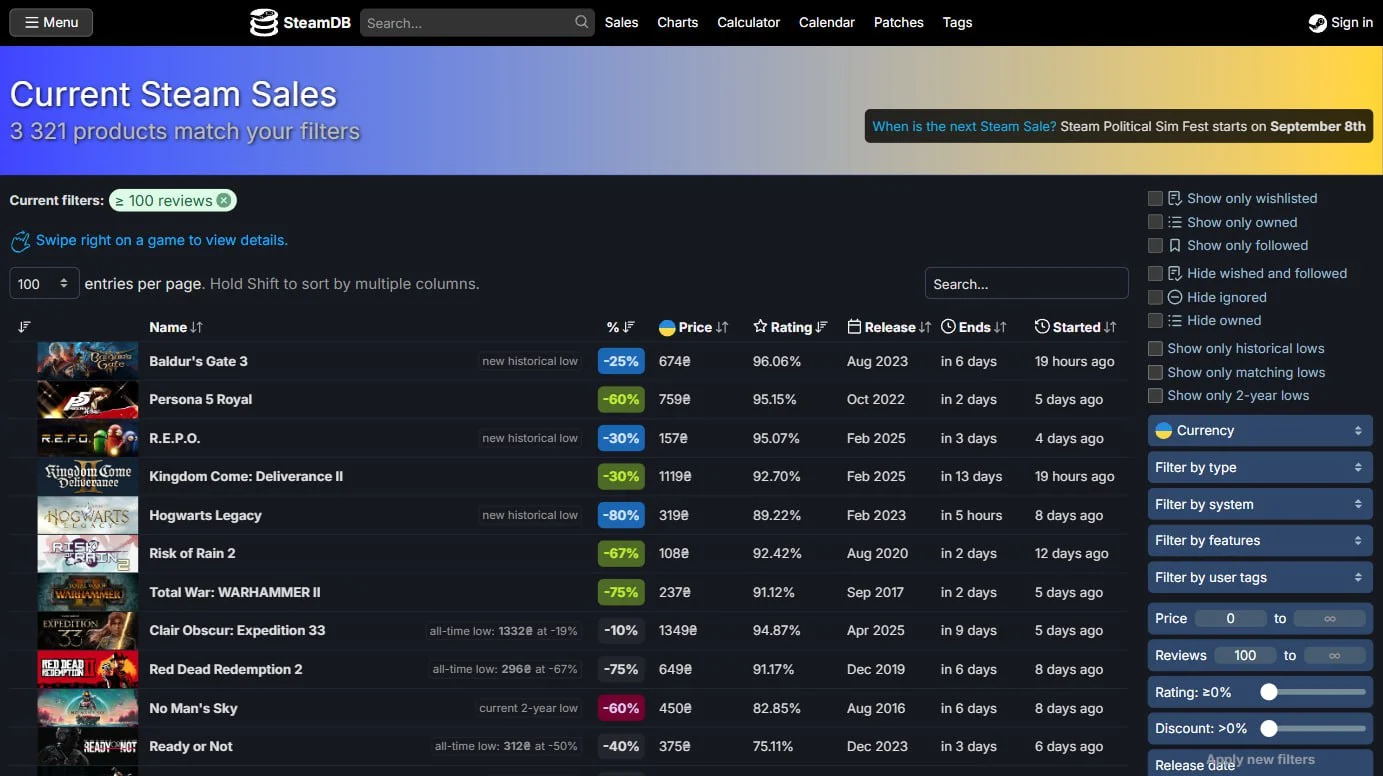Sort table by Ends column
This screenshot has width=1383, height=776.
click(974, 327)
